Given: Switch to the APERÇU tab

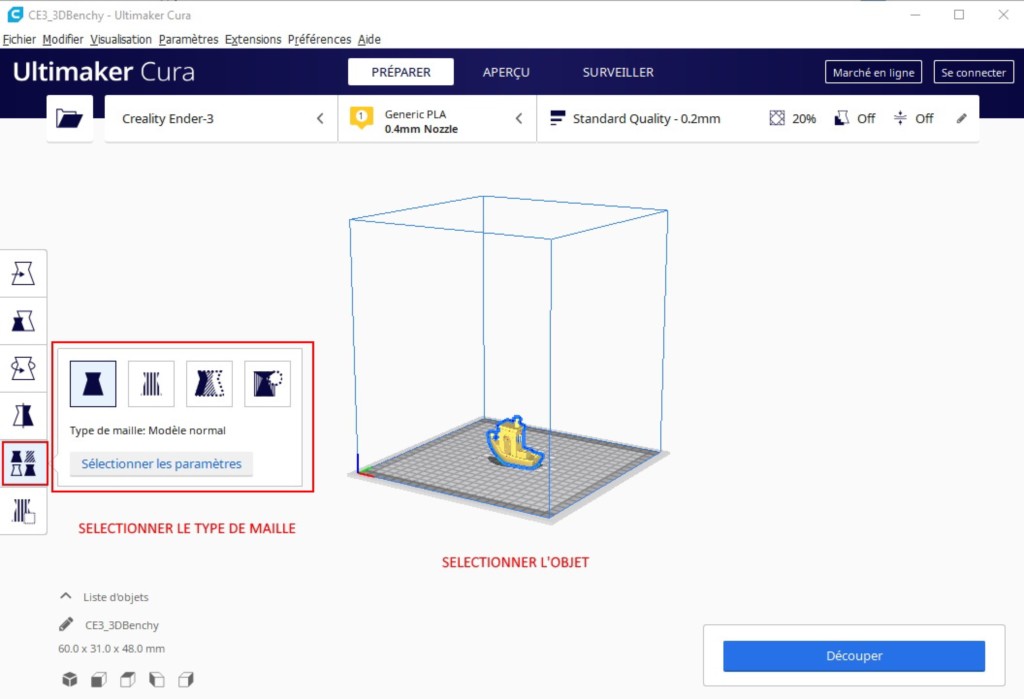Looking at the screenshot, I should [x=506, y=72].
